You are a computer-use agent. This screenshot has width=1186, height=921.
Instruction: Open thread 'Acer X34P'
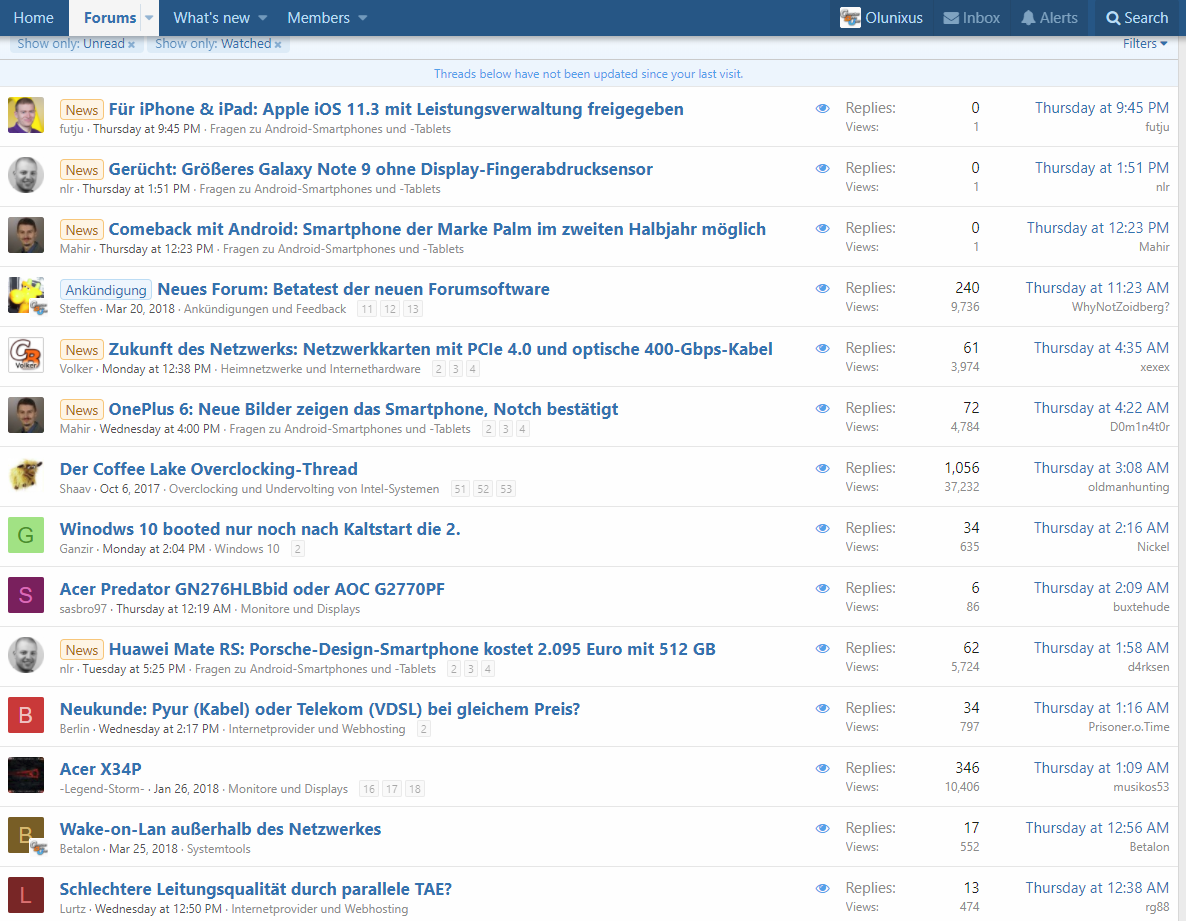101,769
